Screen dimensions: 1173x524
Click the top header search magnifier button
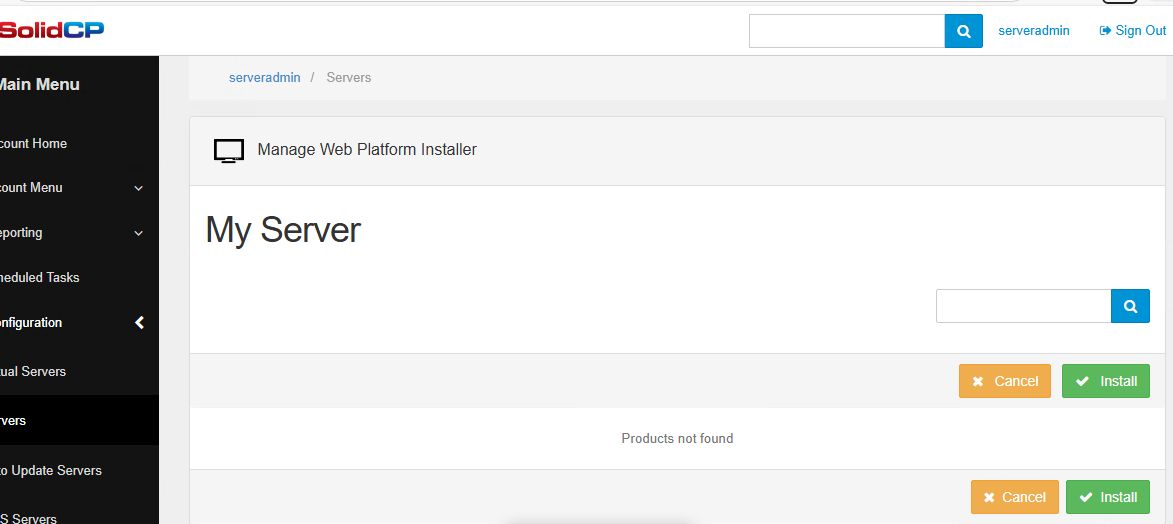click(963, 31)
